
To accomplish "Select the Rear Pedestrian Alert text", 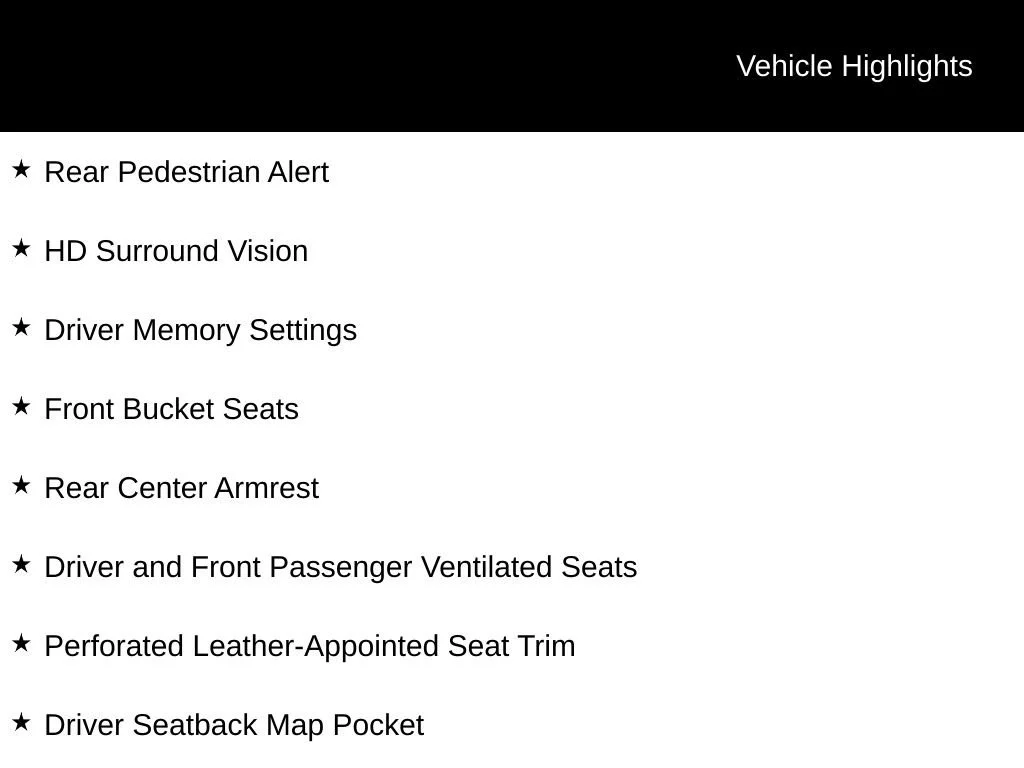I will (x=187, y=172).
